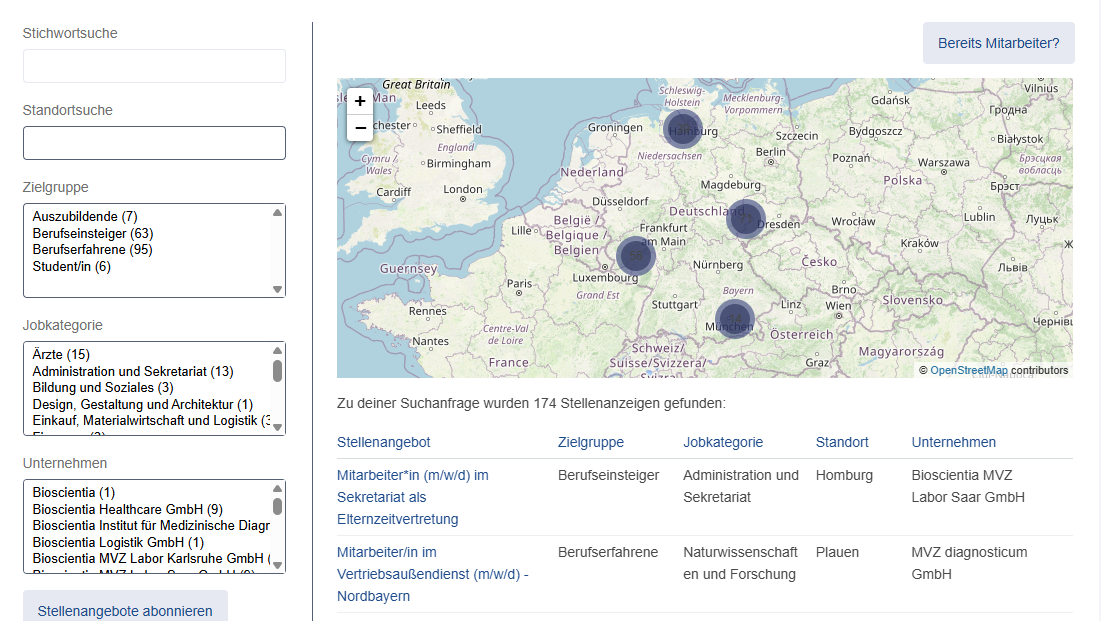Screen dimensions: 1101x621
Task: Focus the Stichwortsuche input field
Action: click(x=154, y=66)
